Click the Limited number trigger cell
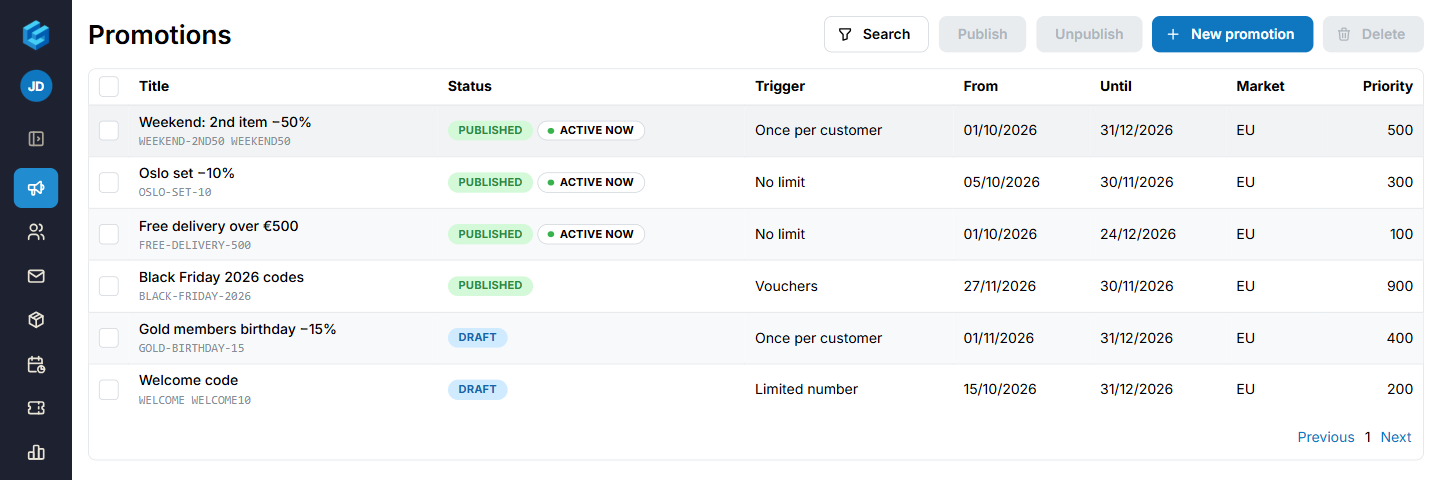This screenshot has height=480, width=1440. pyautogui.click(x=806, y=389)
